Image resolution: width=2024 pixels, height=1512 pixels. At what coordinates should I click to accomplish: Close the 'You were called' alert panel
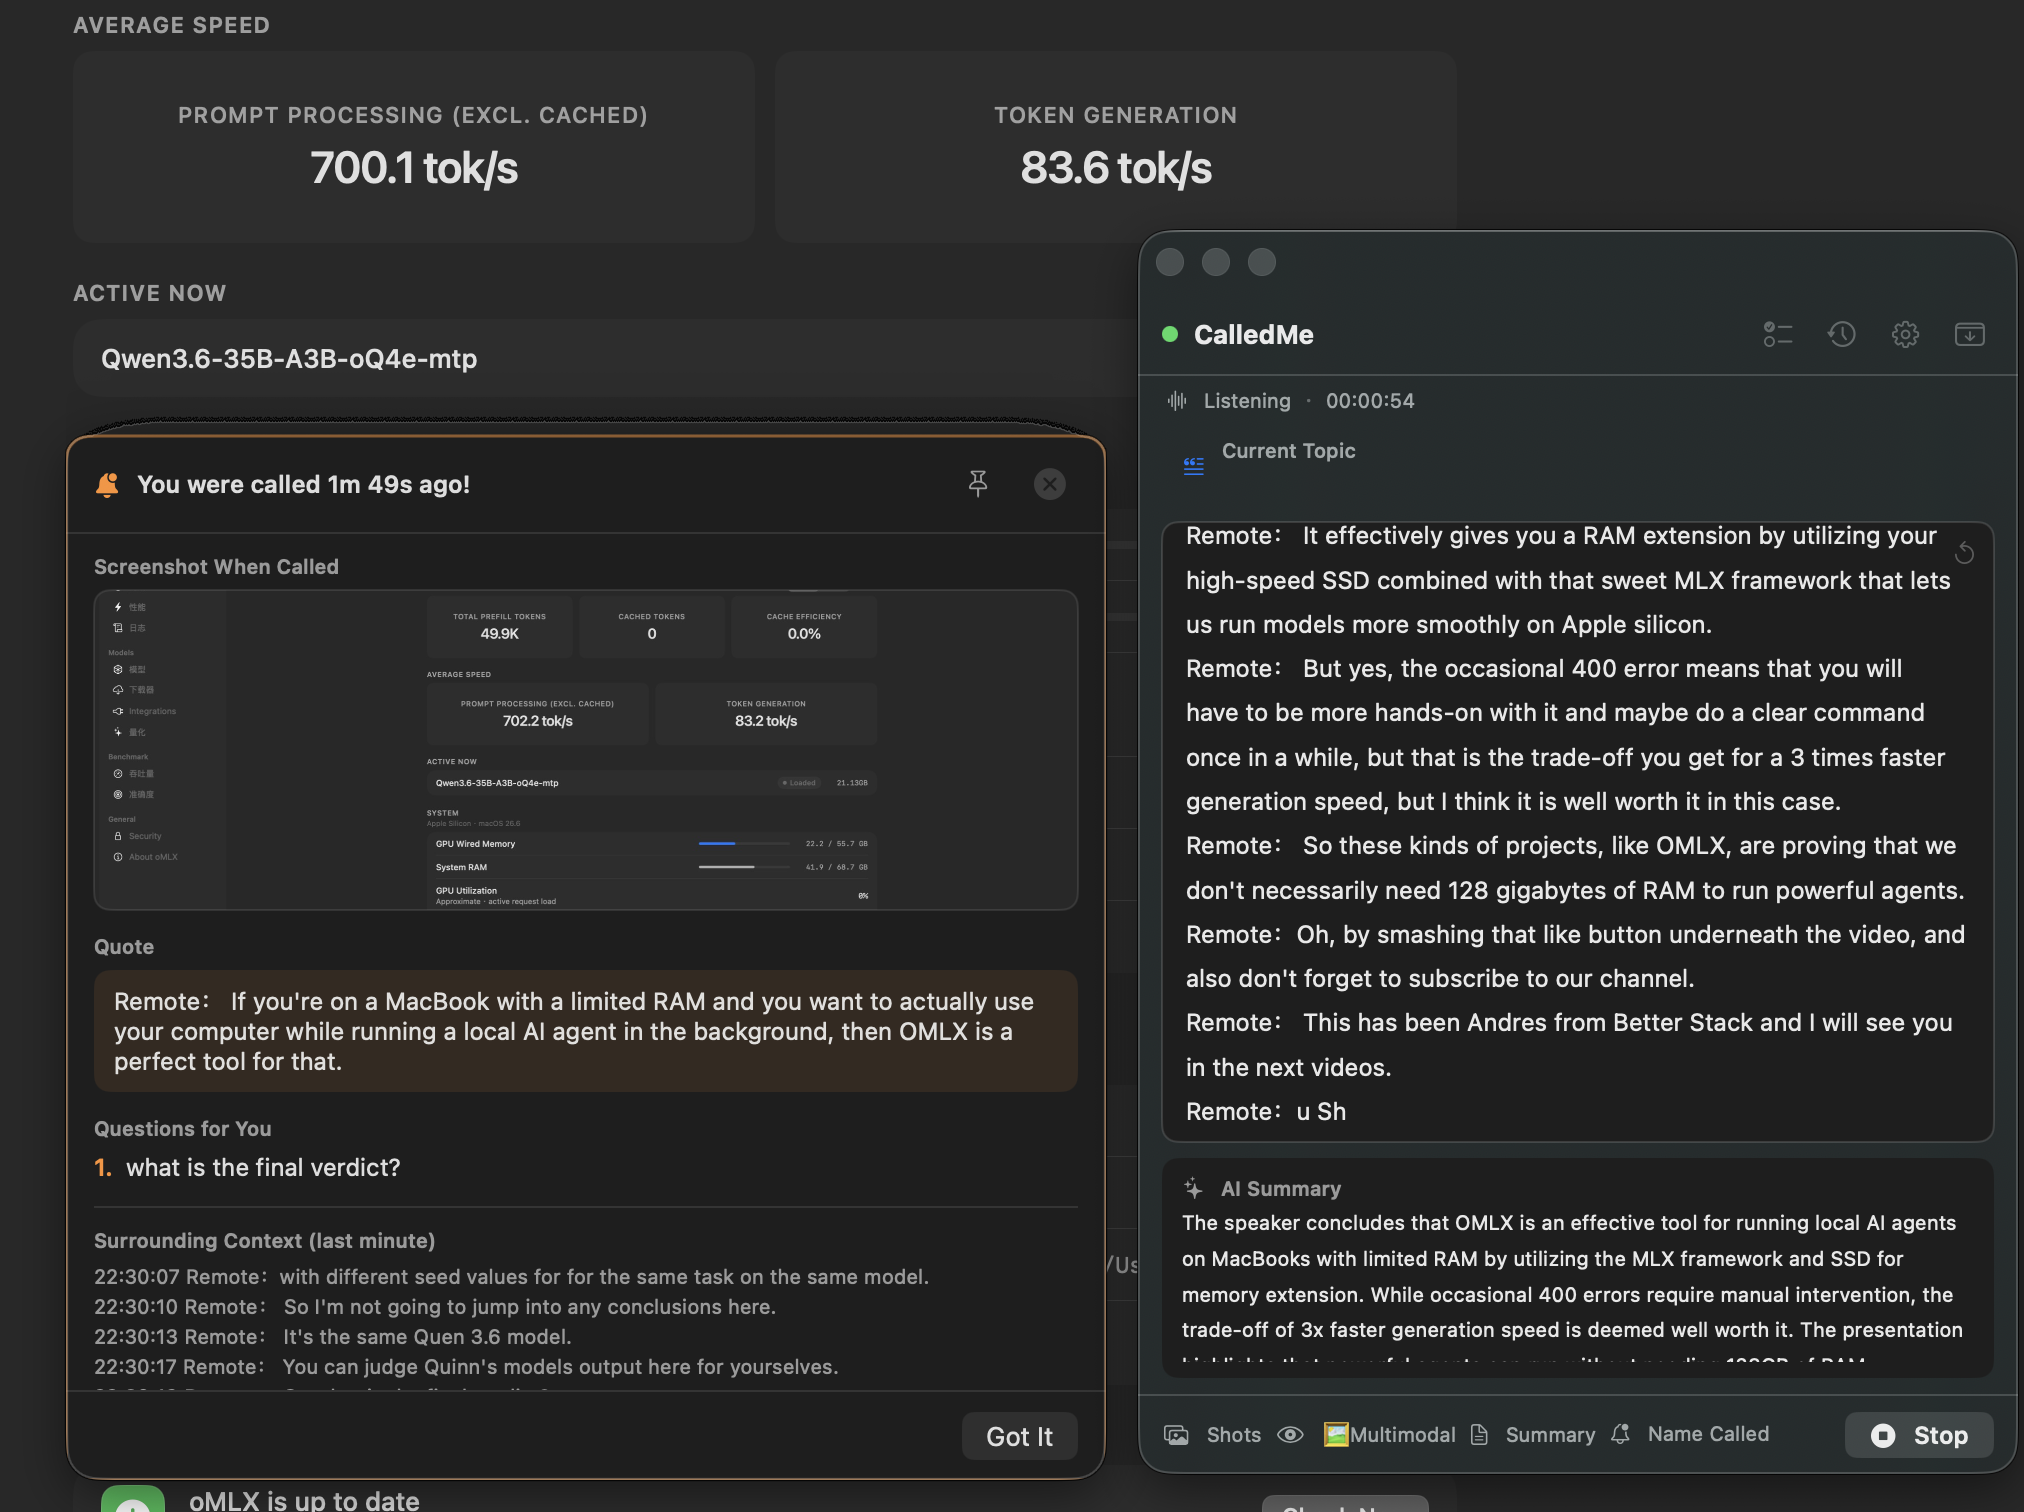coord(1050,484)
